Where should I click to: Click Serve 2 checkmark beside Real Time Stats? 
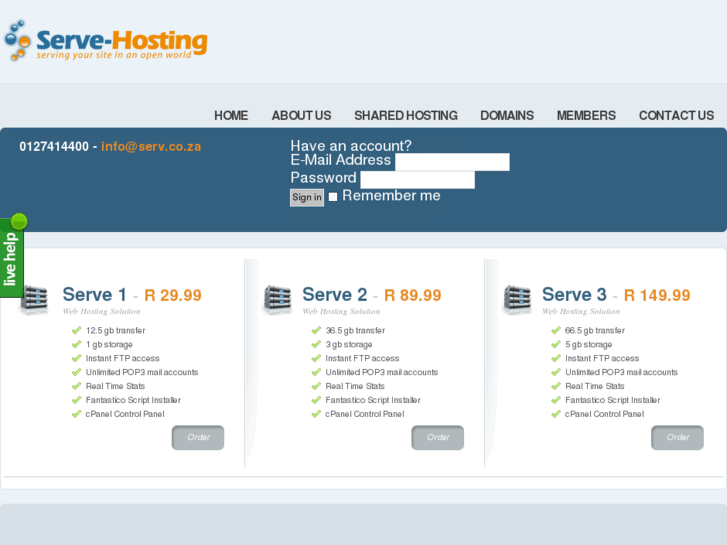click(x=316, y=386)
